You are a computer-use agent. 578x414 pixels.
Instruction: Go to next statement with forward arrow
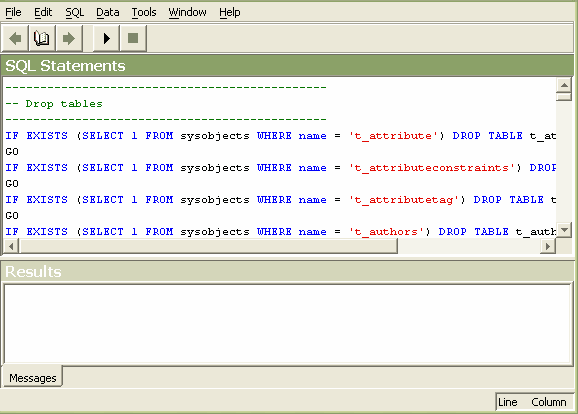click(x=69, y=38)
